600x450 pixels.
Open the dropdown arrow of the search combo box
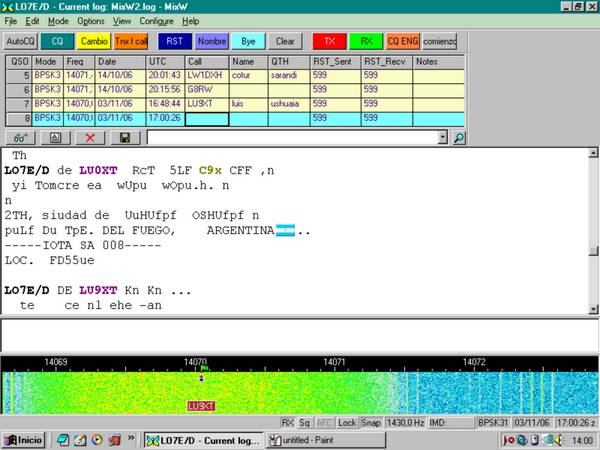[442, 138]
